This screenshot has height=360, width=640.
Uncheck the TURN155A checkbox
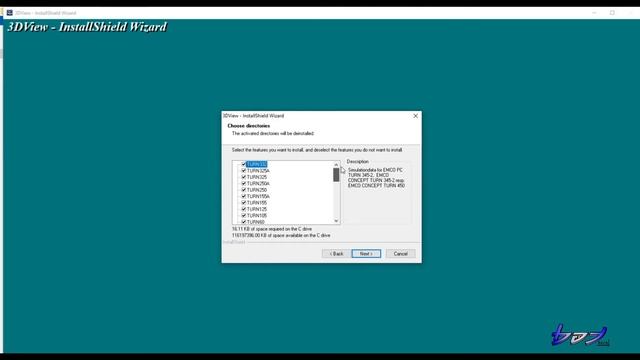pos(244,196)
